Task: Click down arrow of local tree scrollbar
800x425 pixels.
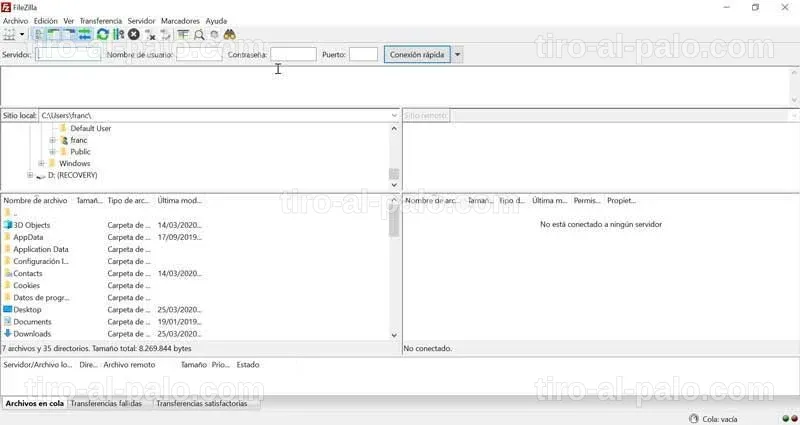Action: 394,185
